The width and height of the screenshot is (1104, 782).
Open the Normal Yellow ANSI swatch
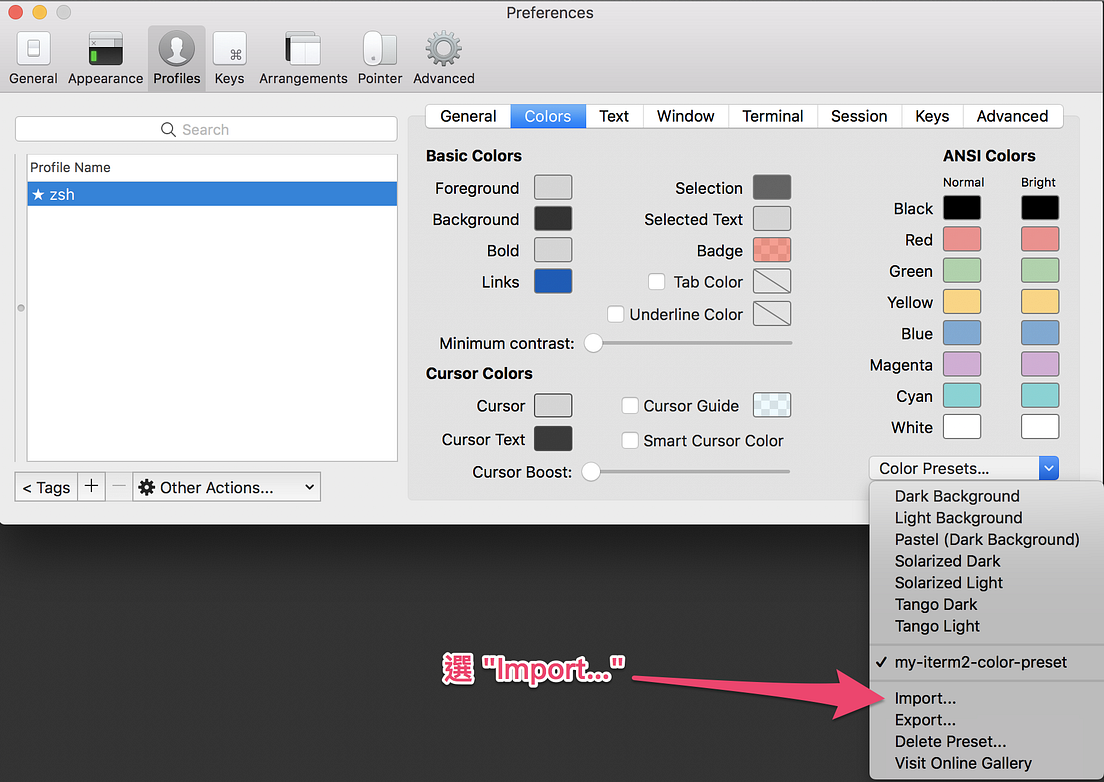pos(962,302)
